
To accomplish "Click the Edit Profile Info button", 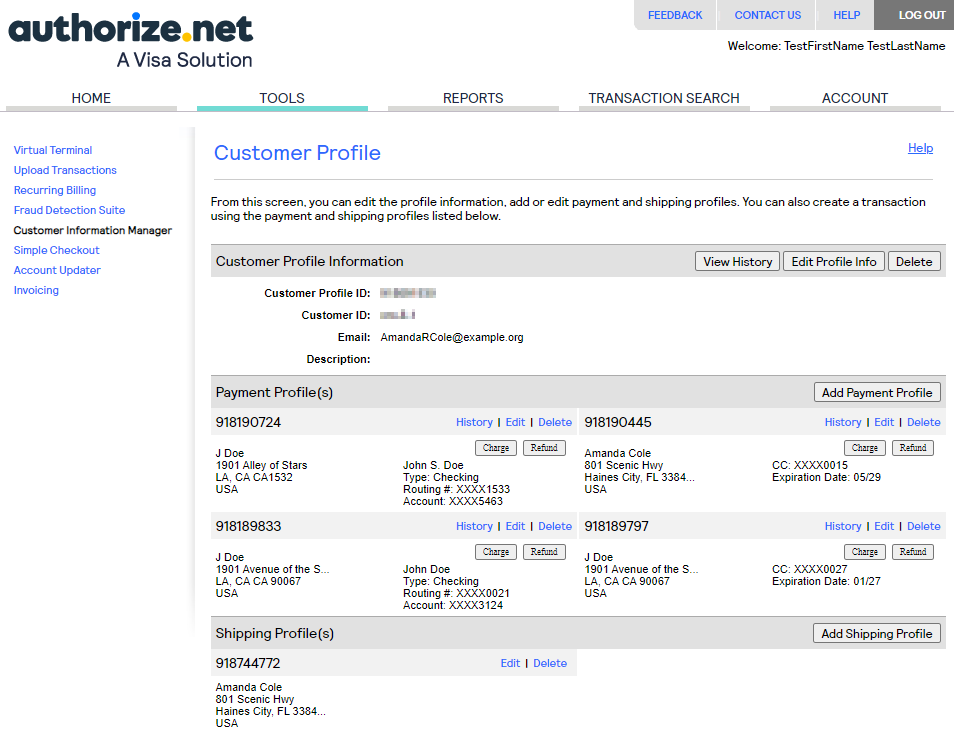I will click(x=833, y=262).
